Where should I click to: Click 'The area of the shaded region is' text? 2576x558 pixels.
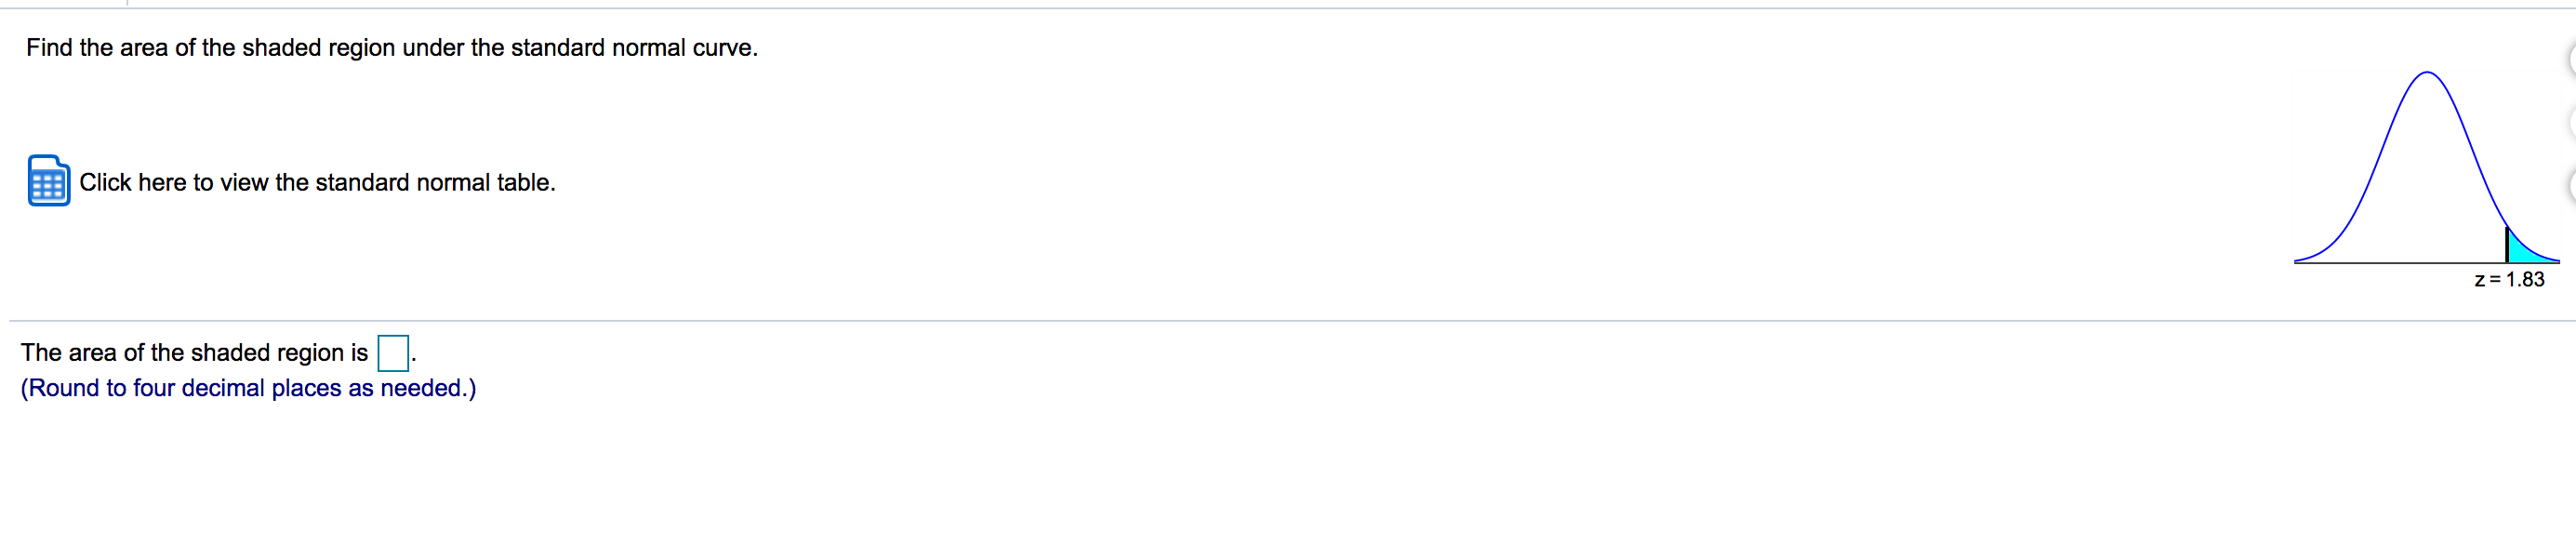point(195,353)
